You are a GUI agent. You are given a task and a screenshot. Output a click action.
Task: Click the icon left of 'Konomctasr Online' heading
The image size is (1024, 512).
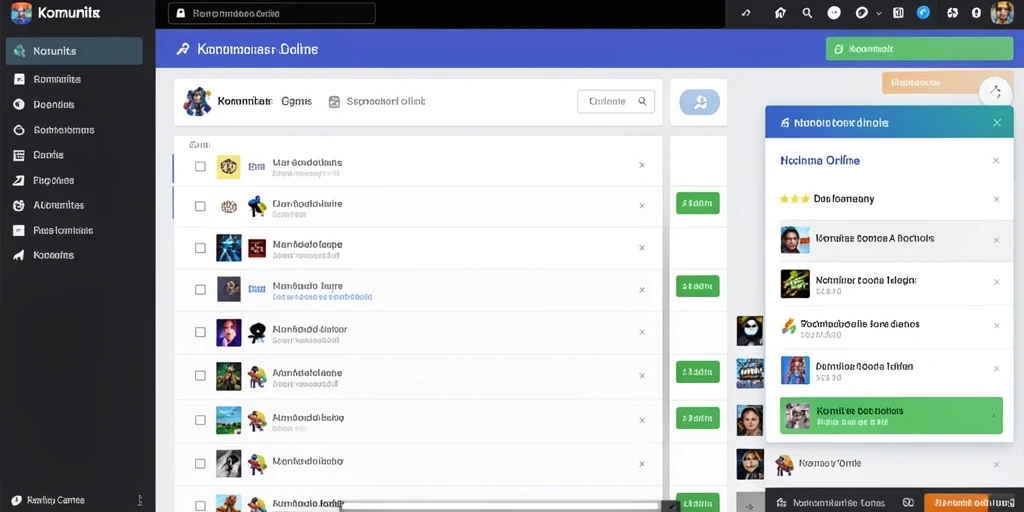[x=183, y=49]
